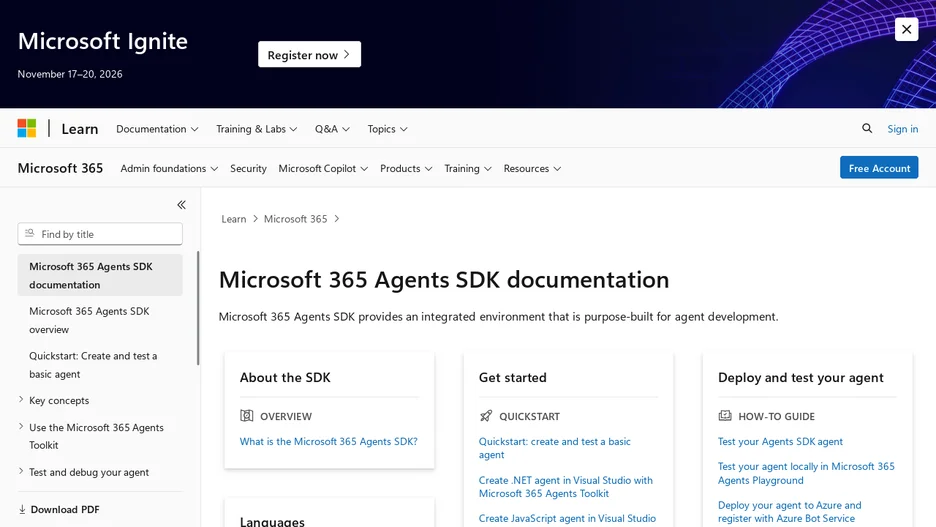The width and height of the screenshot is (936, 527).
Task: Expand the Products menu
Action: (406, 168)
